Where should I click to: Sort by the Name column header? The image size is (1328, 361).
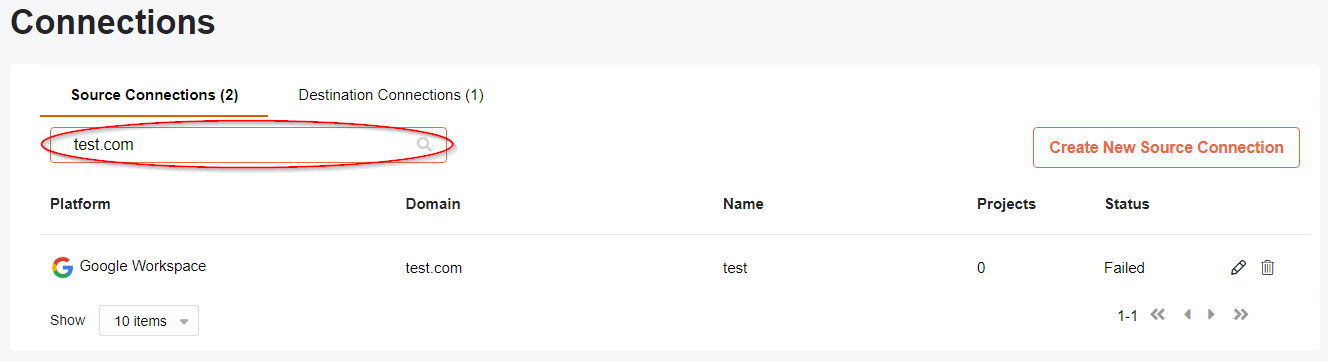tap(743, 204)
